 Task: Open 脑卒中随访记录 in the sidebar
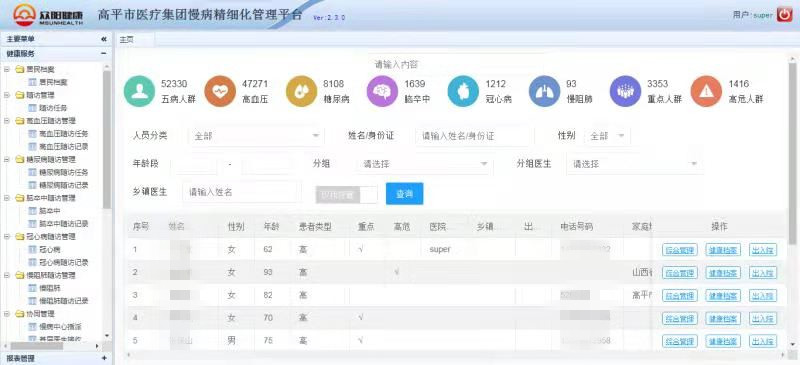64,224
